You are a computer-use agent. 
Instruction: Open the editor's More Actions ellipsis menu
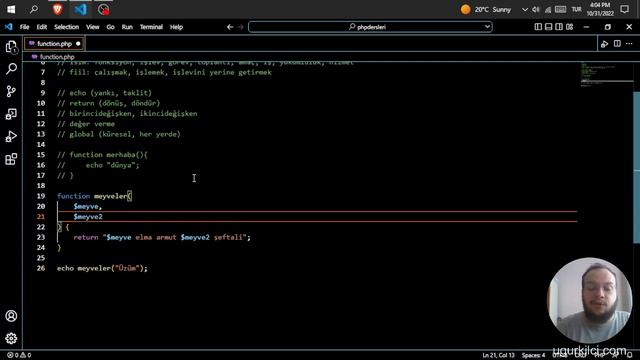(x=629, y=44)
